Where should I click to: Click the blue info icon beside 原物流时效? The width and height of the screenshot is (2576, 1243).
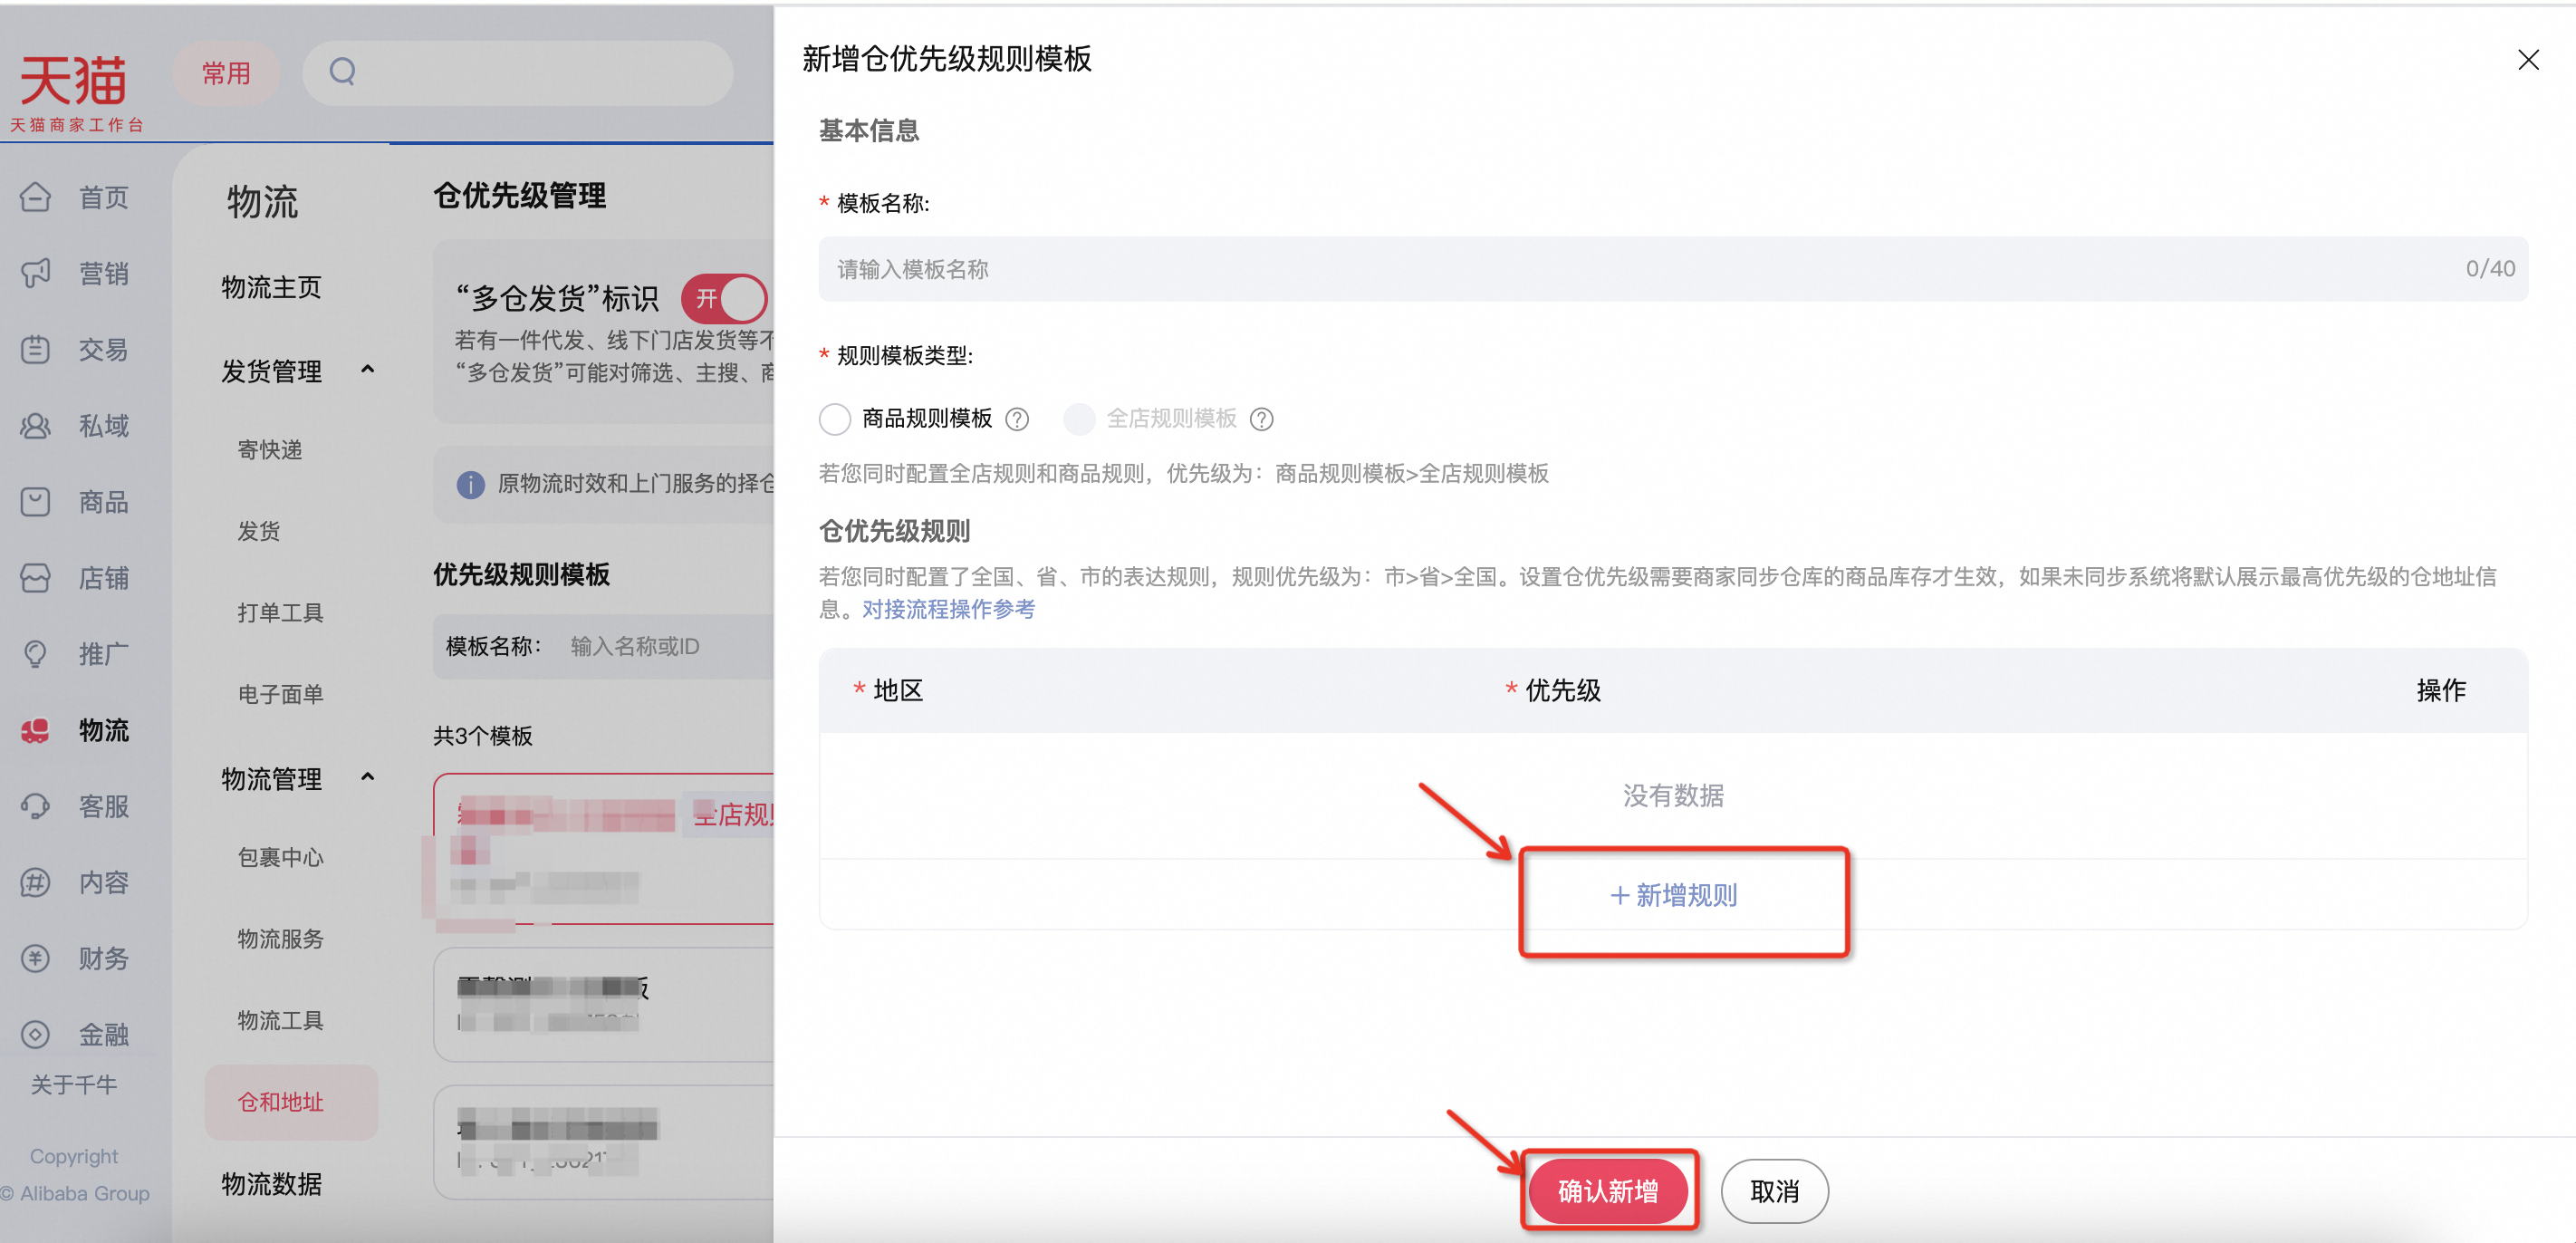pos(470,484)
